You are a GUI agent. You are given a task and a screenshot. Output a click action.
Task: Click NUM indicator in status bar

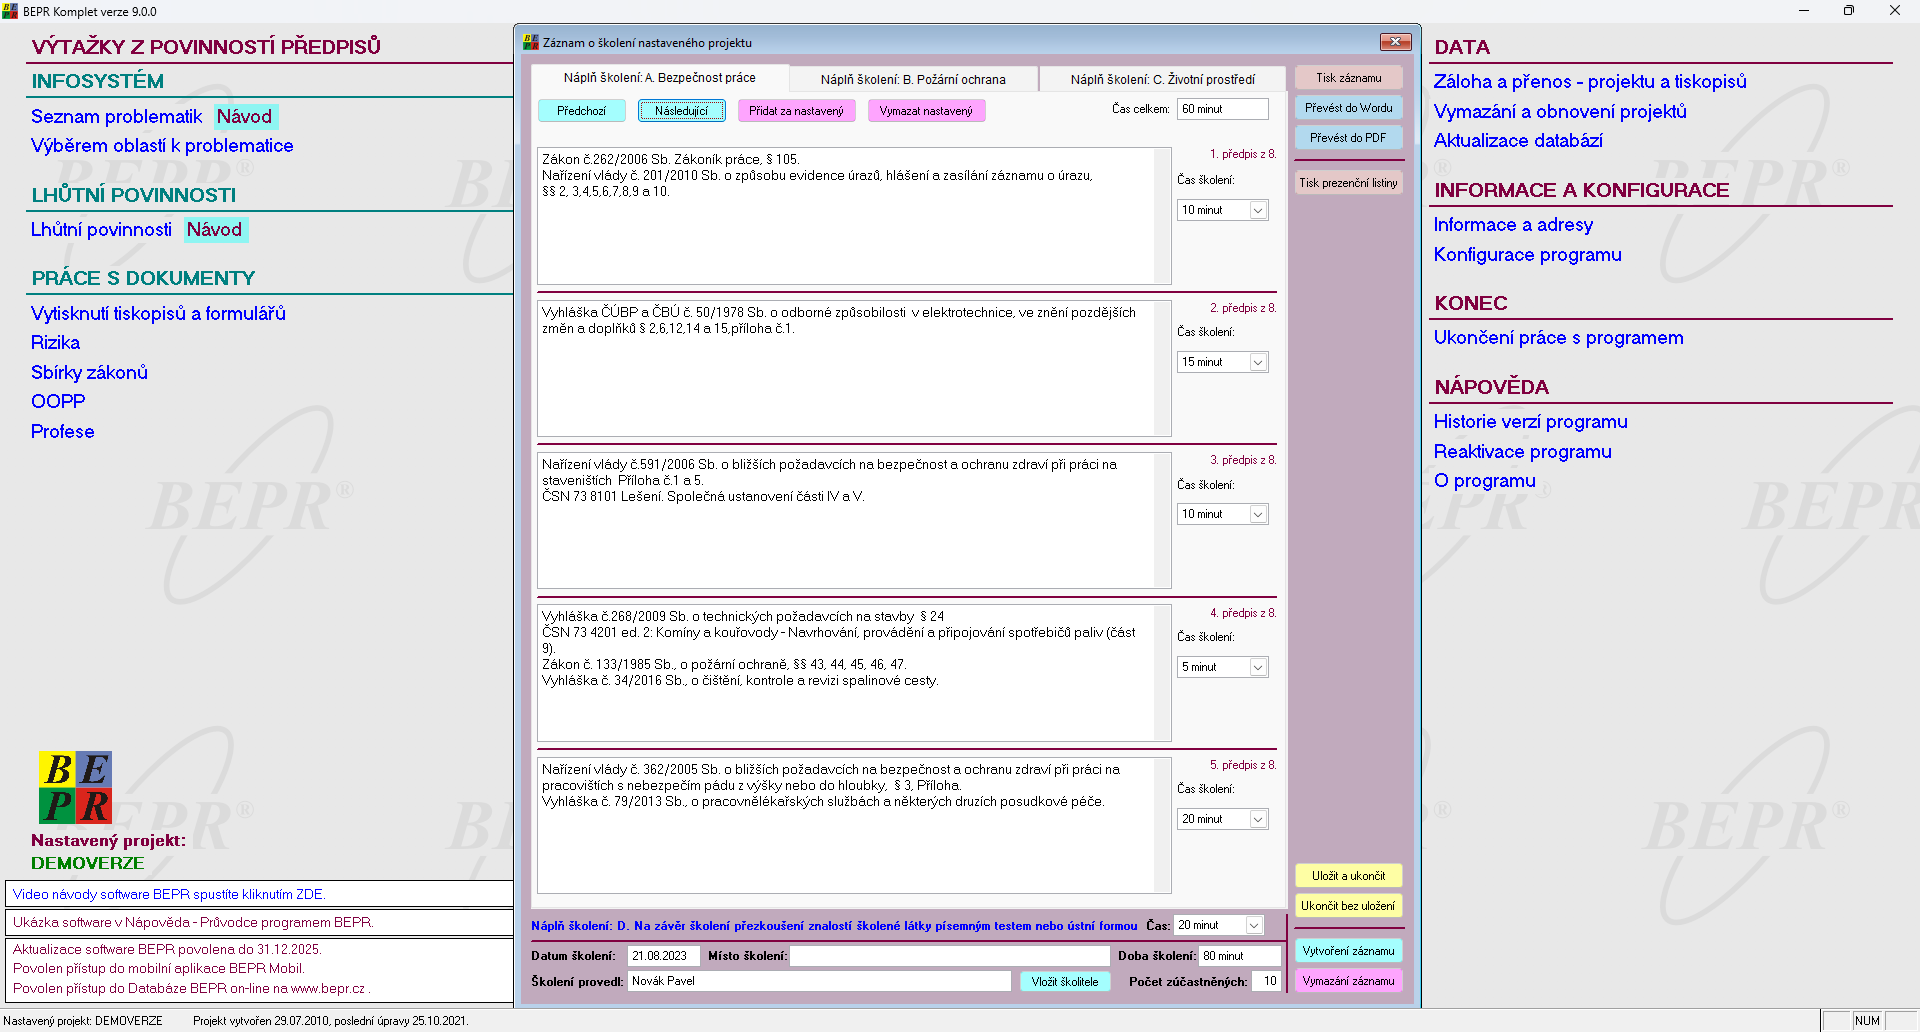[x=1867, y=1021]
